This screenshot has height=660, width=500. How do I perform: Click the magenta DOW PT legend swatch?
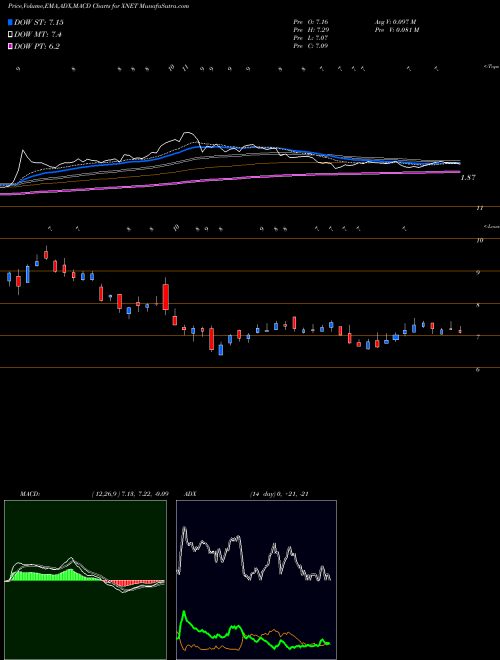10,46
